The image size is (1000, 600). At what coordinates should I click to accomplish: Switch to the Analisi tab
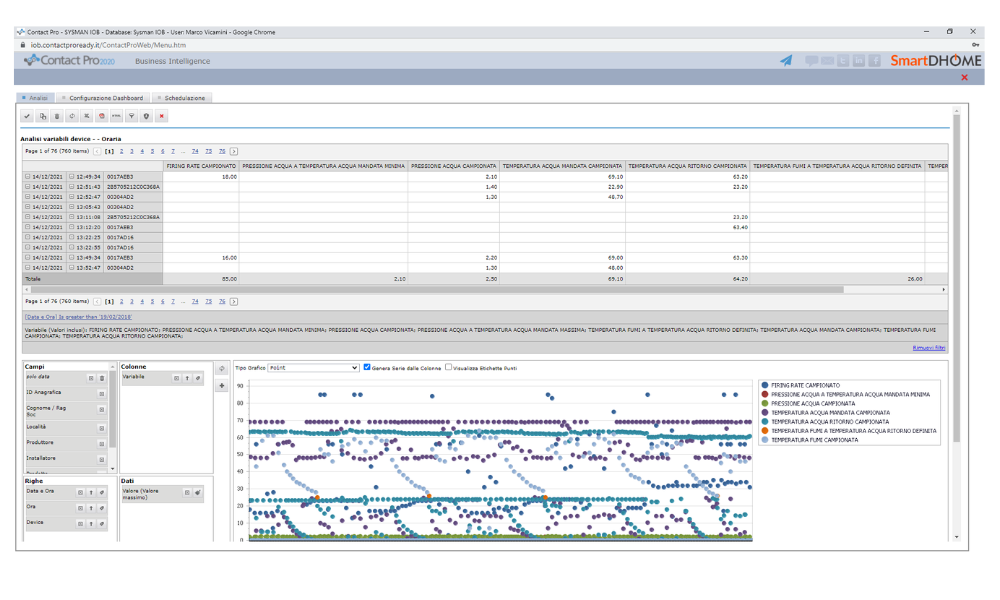tap(36, 98)
